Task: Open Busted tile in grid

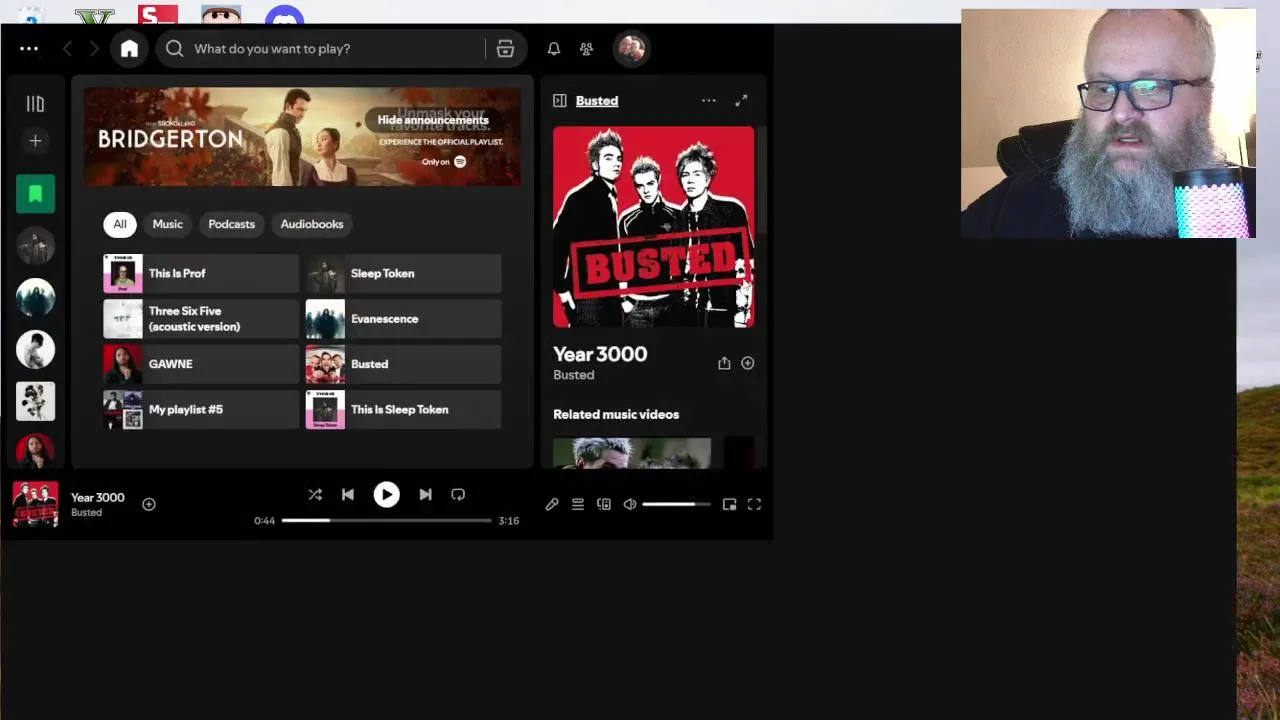Action: [x=403, y=364]
